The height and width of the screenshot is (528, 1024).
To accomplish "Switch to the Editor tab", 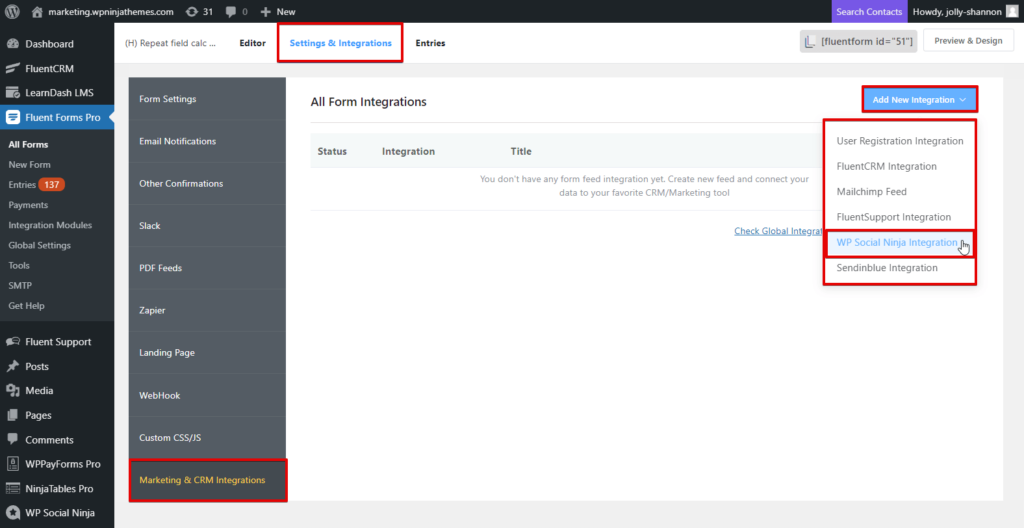I will [x=252, y=43].
